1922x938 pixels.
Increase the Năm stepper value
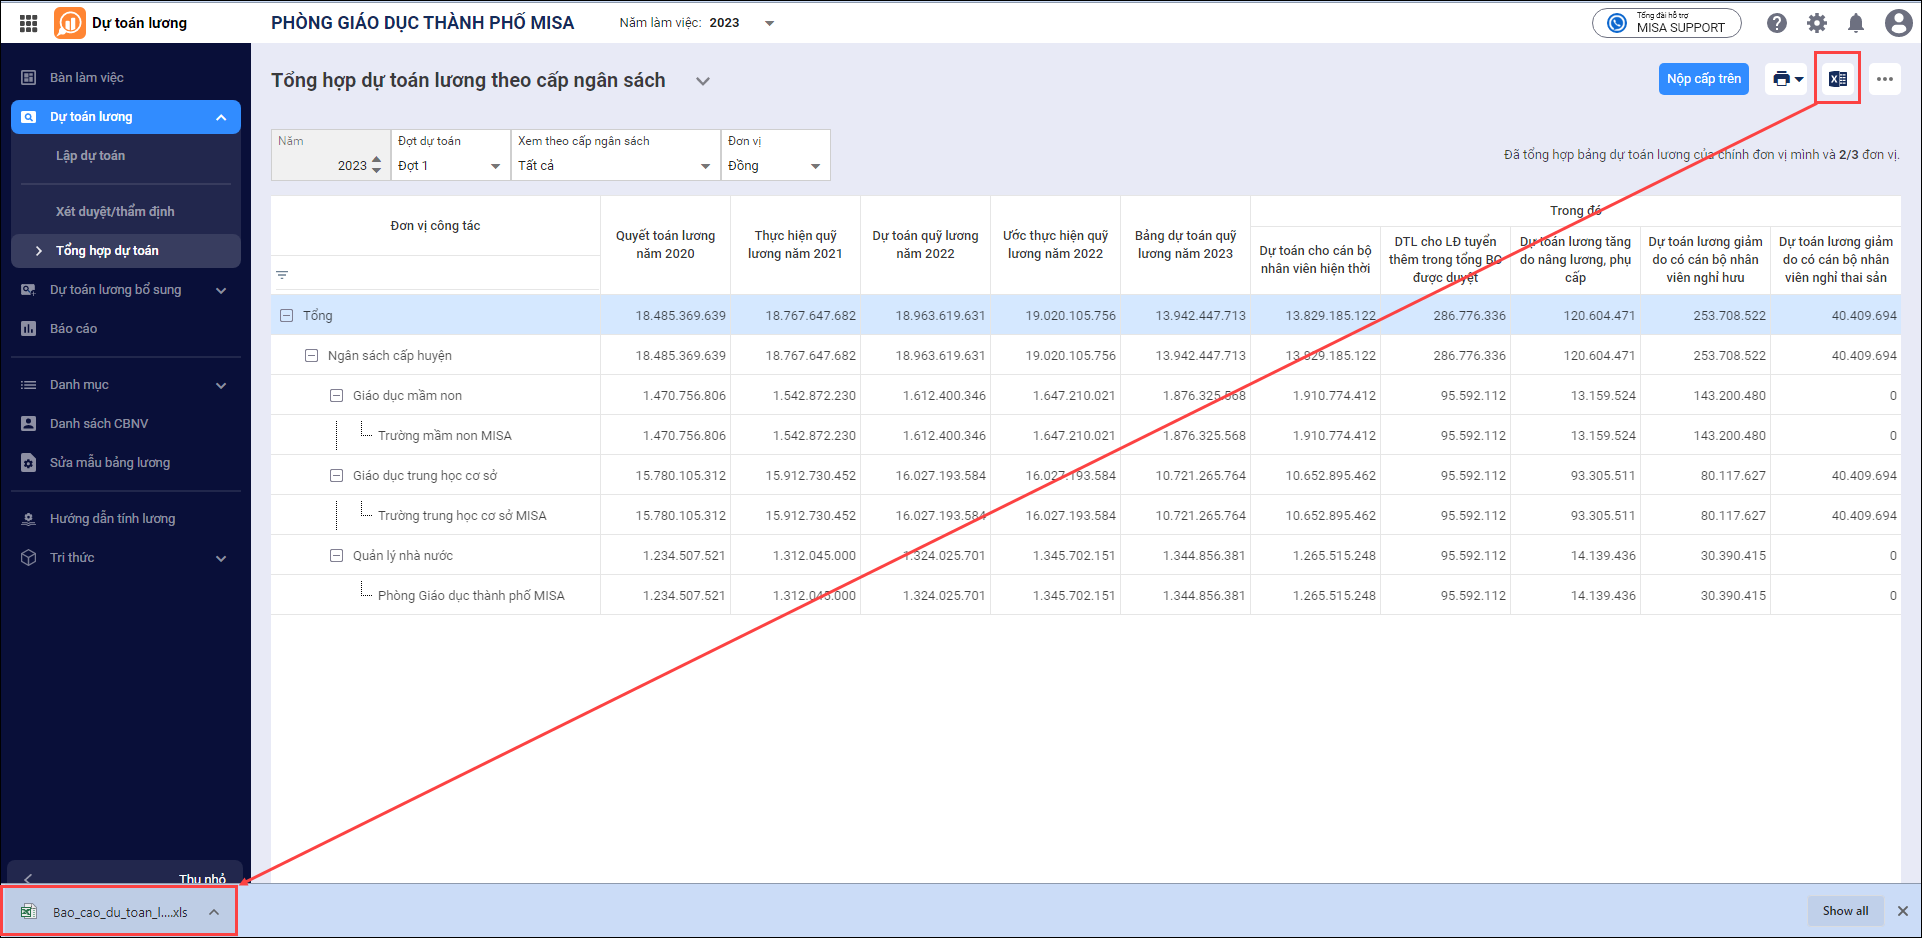coord(376,160)
